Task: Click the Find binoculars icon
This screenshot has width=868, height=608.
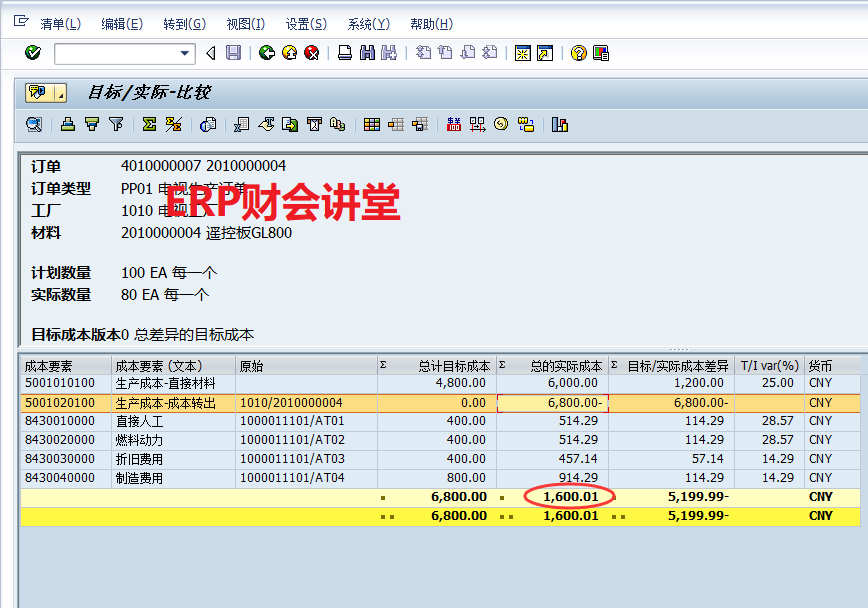Action: pos(367,53)
